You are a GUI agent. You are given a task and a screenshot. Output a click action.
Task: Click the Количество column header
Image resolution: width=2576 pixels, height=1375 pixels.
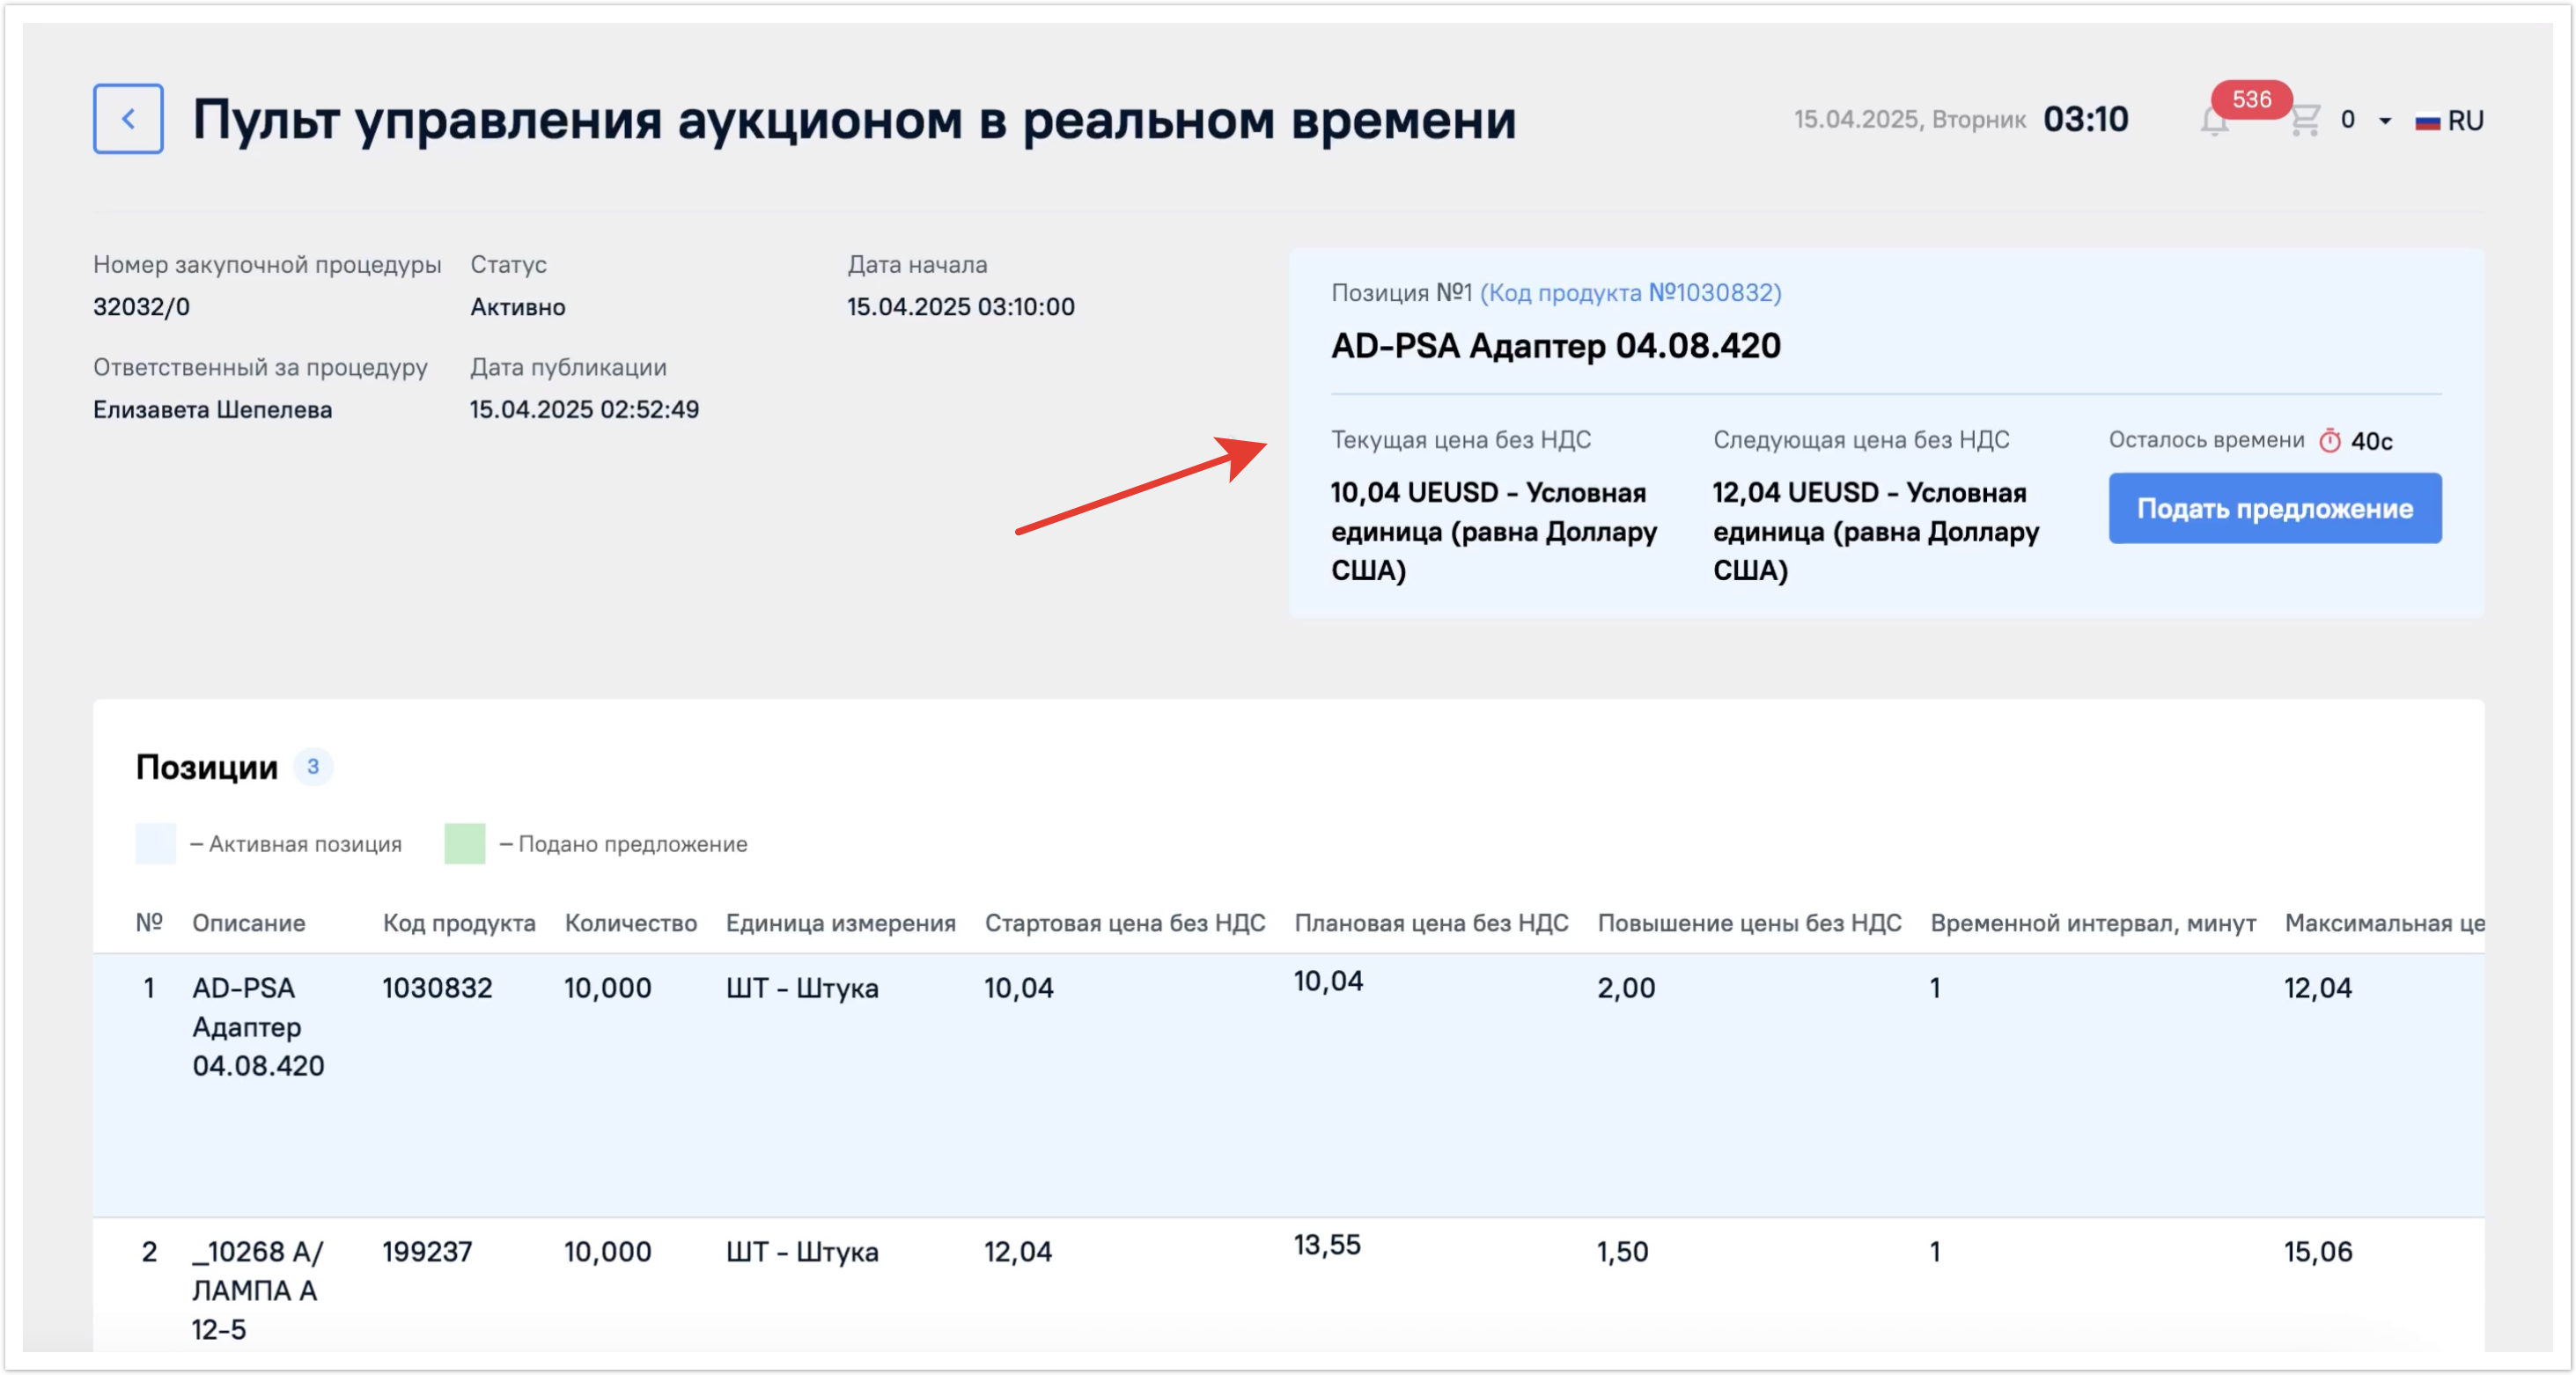[x=630, y=923]
